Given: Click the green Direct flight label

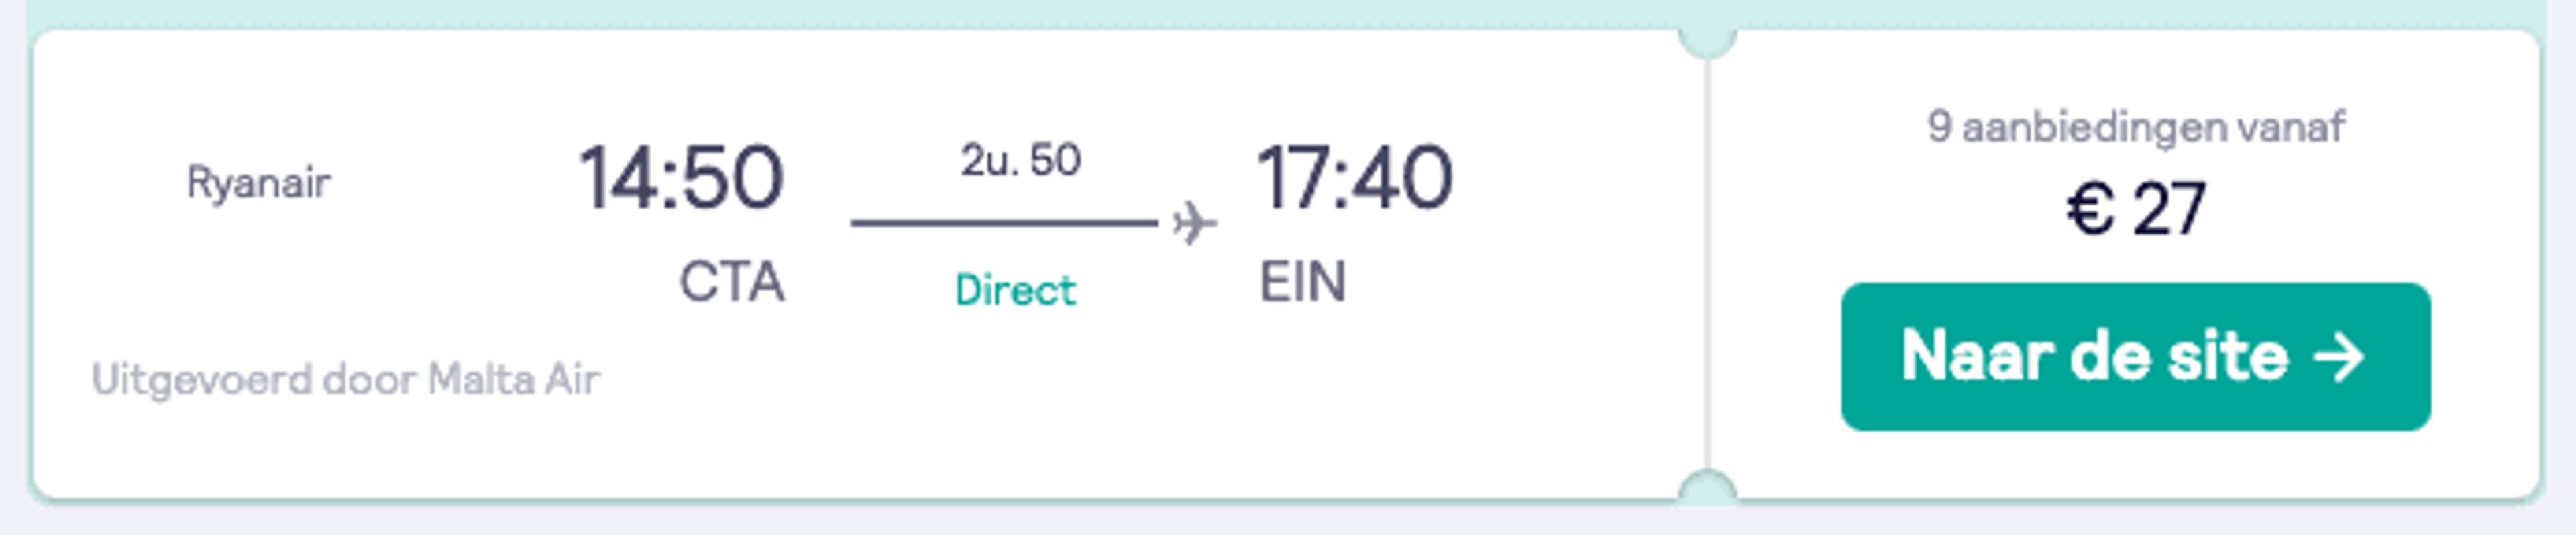Looking at the screenshot, I should (1015, 291).
